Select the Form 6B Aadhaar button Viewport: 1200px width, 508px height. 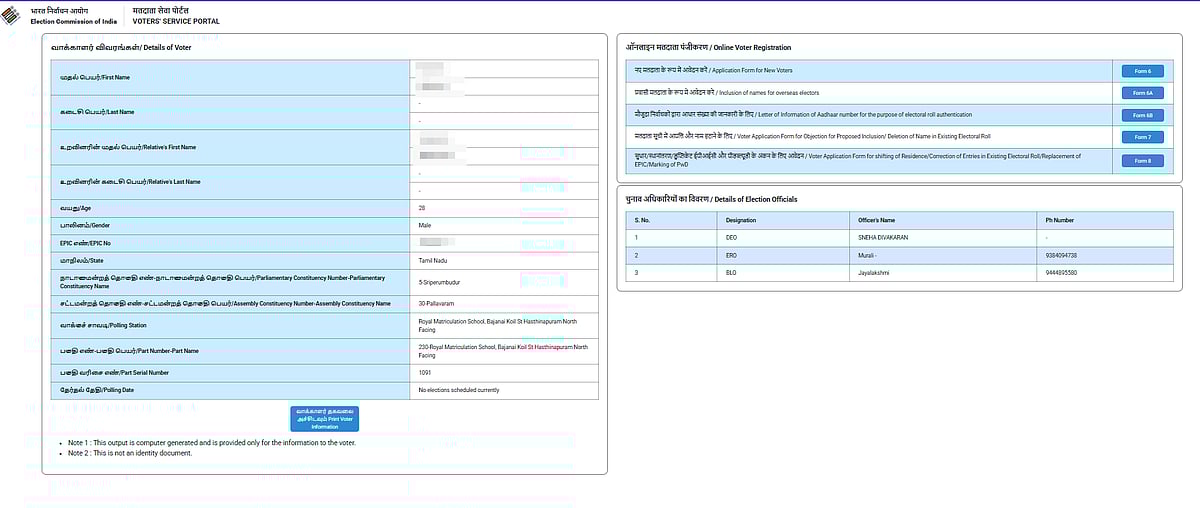1142,115
